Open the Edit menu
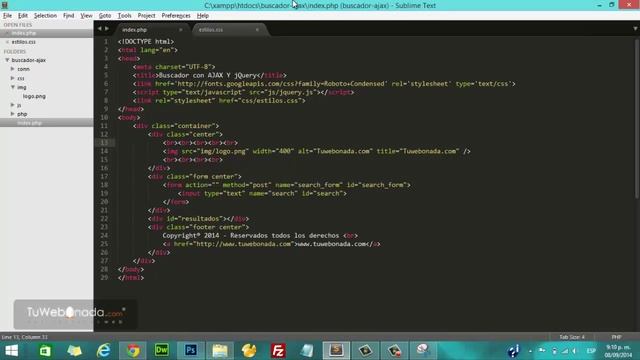The image size is (640, 360). click(22, 16)
